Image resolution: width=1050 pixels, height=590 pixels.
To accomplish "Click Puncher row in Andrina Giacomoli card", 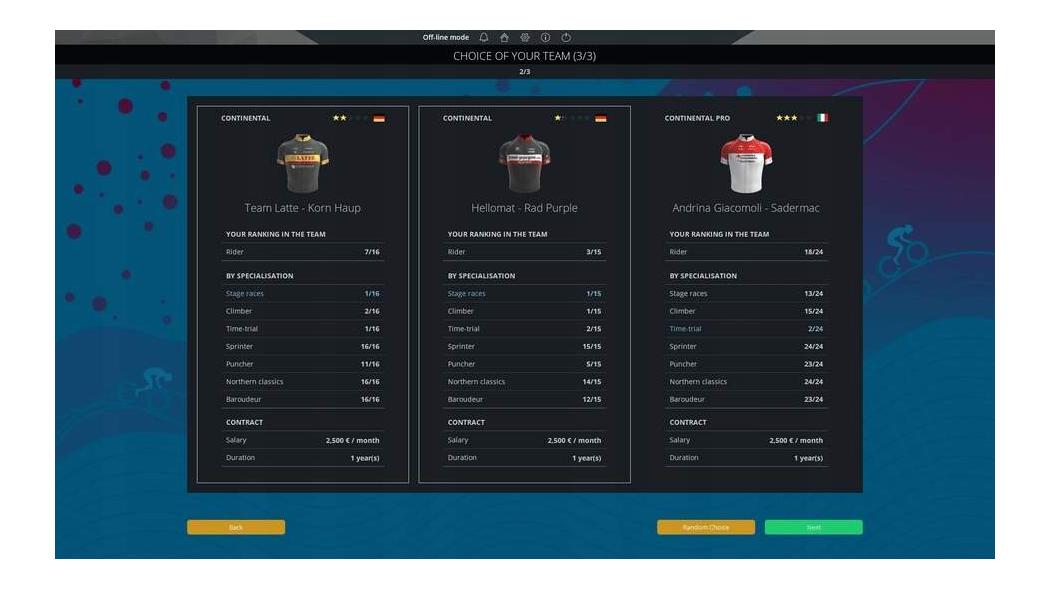I will [x=746, y=364].
